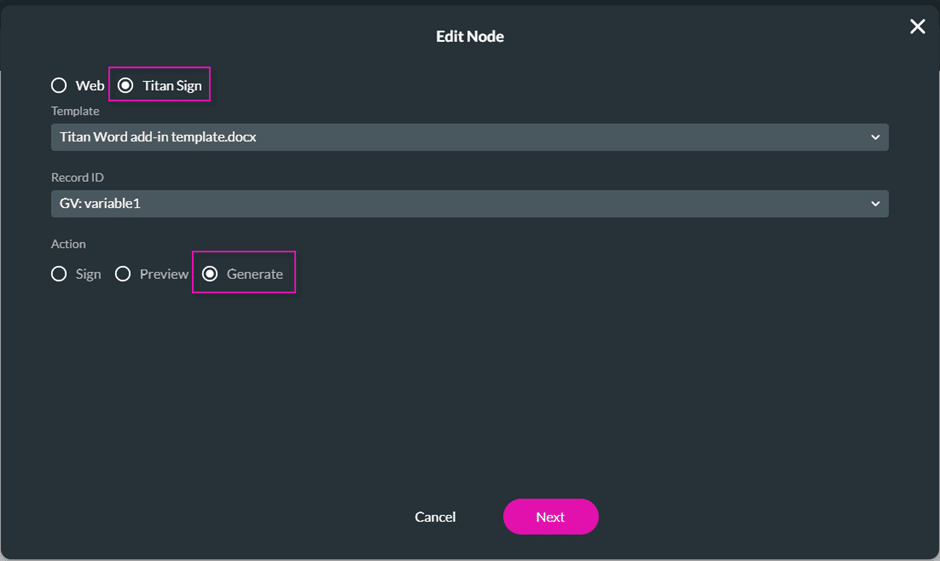Click the Record ID field label
Viewport: 940px width, 561px height.
77,177
